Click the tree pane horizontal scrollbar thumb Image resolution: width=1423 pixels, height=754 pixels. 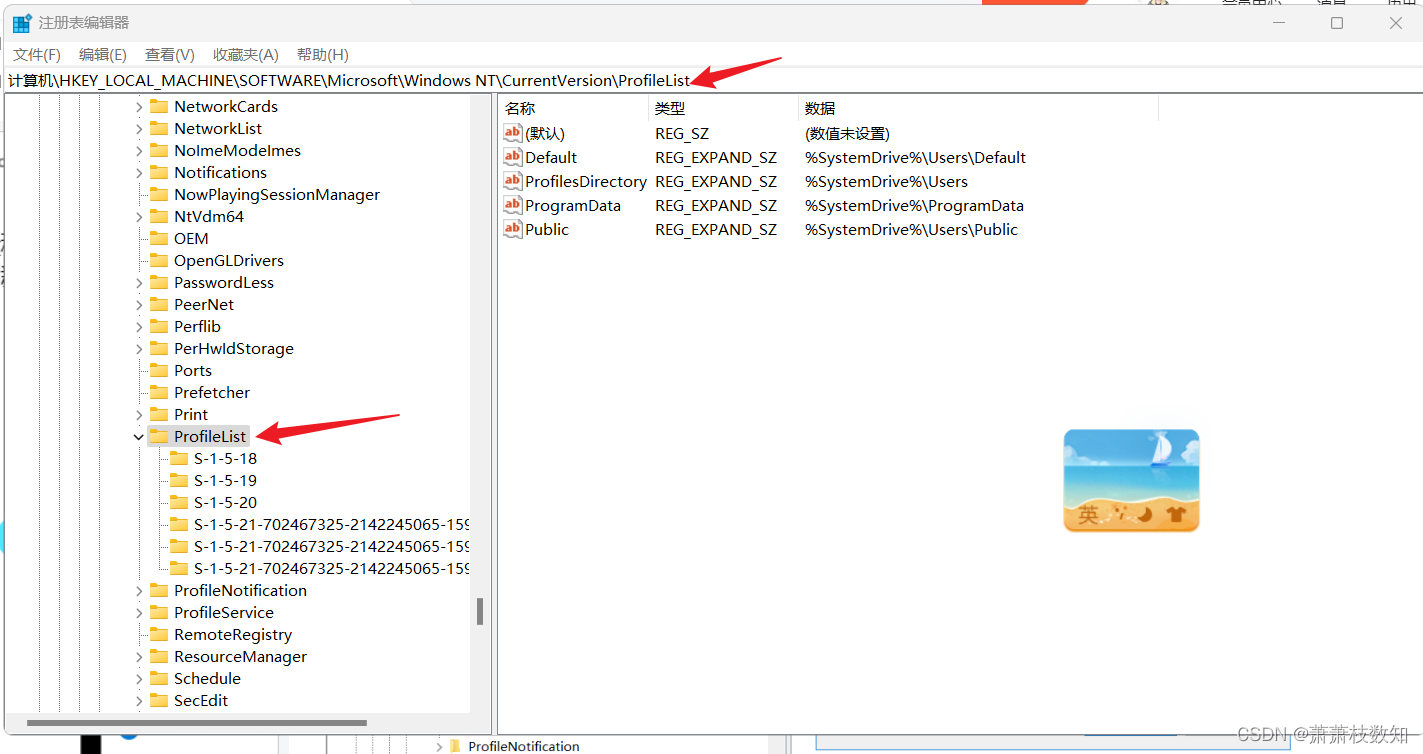point(196,722)
